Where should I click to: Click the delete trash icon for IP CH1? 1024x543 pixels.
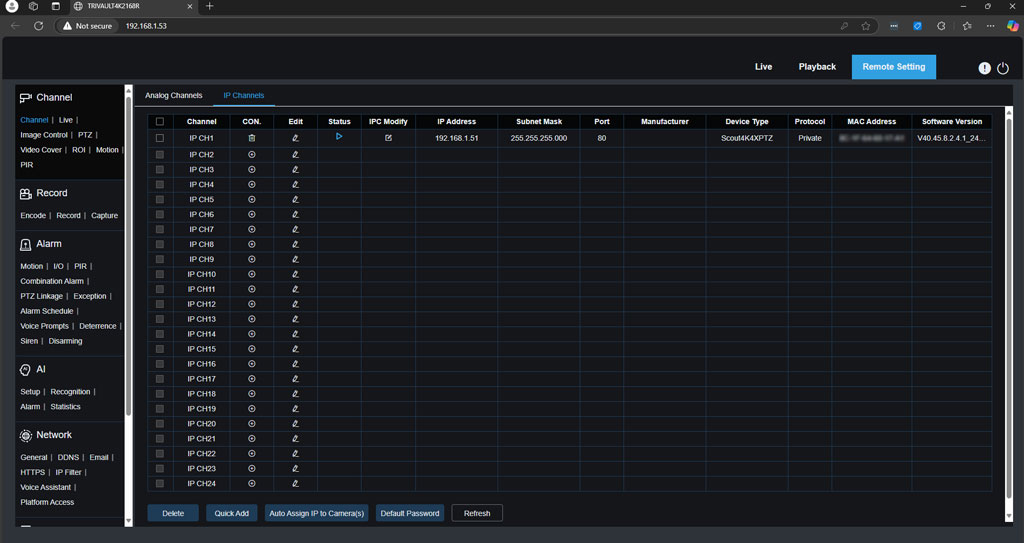(252, 138)
